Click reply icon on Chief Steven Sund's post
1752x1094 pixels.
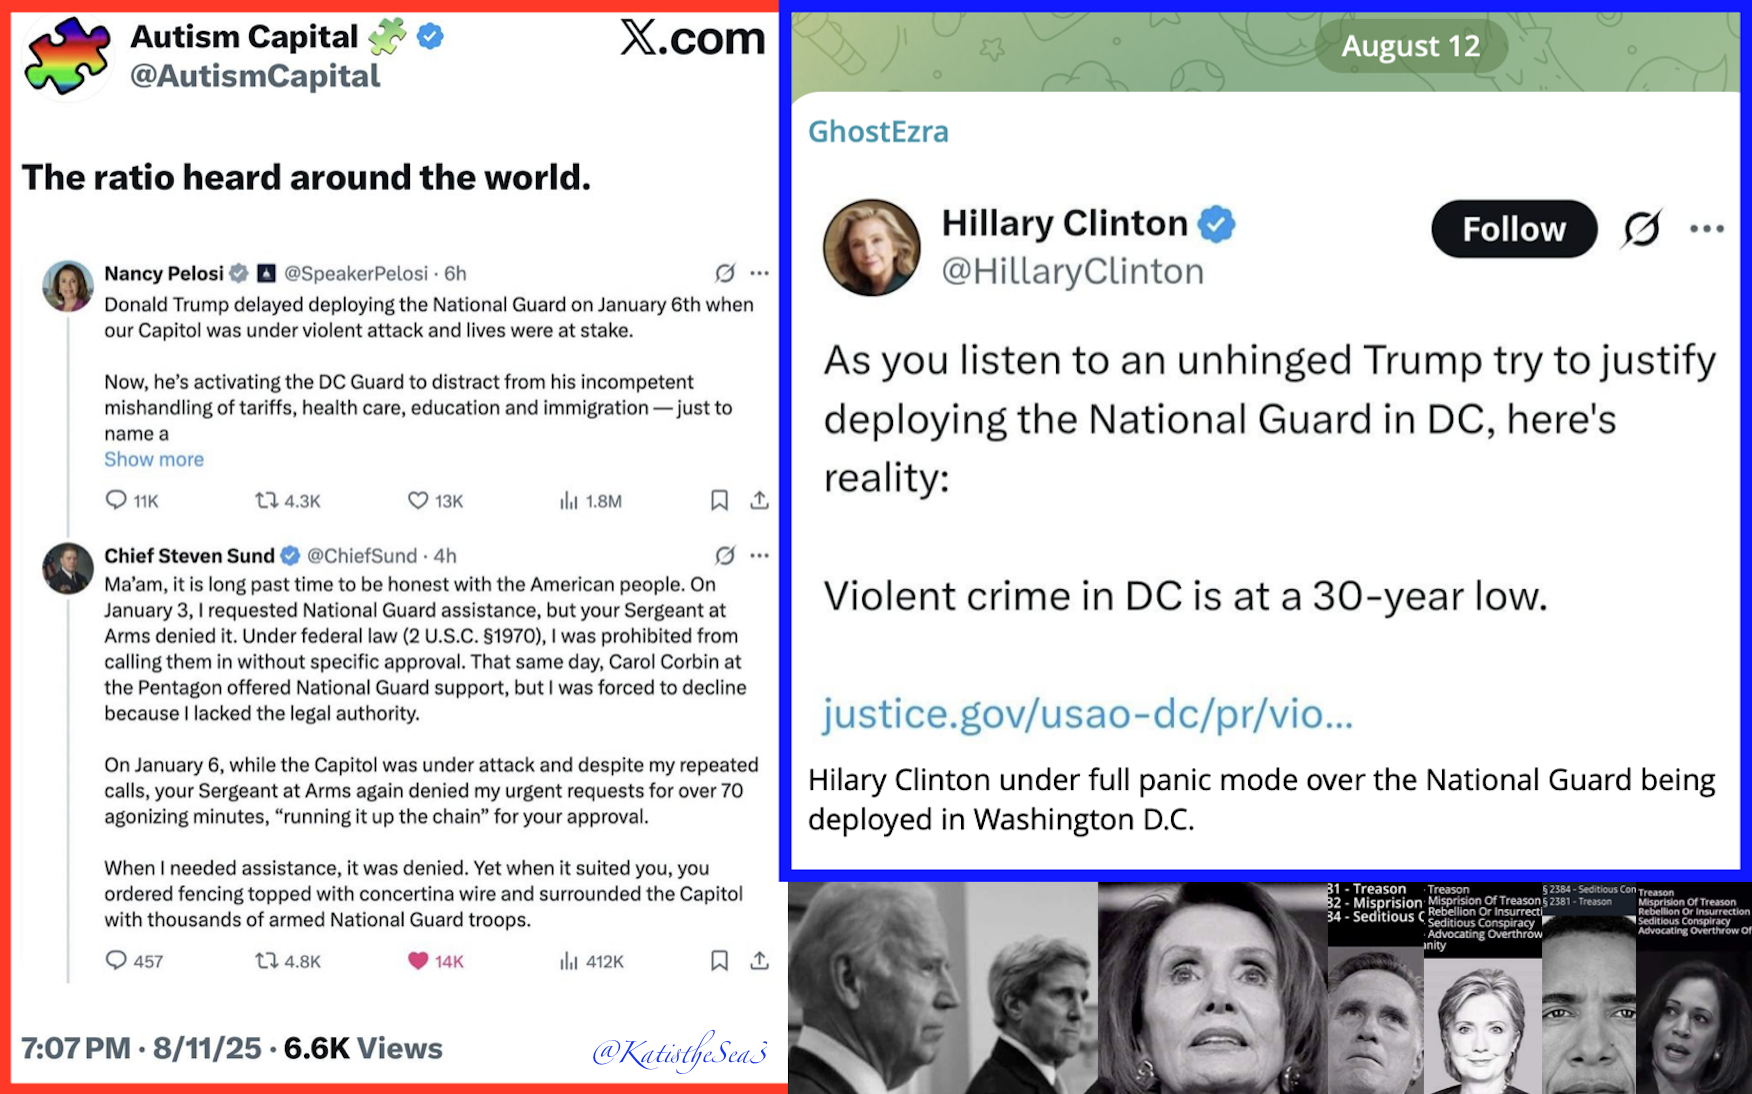[x=116, y=960]
